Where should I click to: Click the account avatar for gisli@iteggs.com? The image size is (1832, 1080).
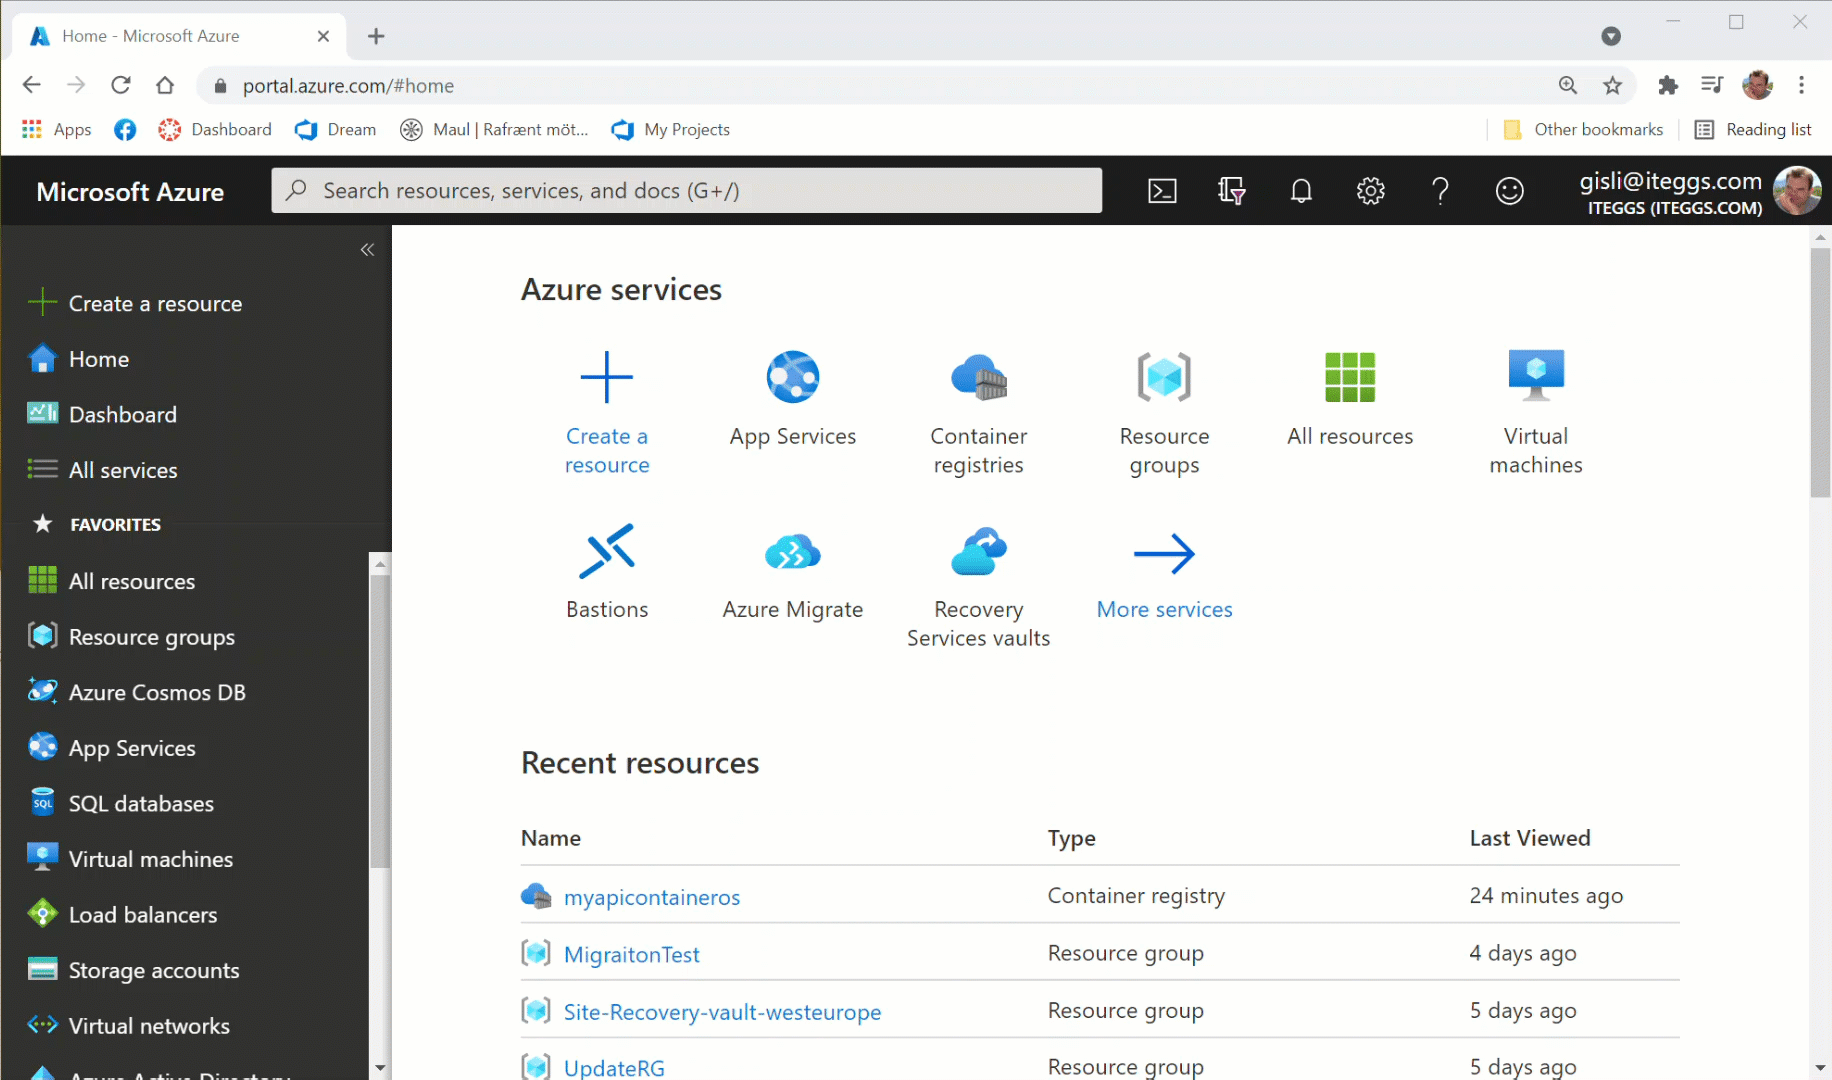coord(1797,191)
